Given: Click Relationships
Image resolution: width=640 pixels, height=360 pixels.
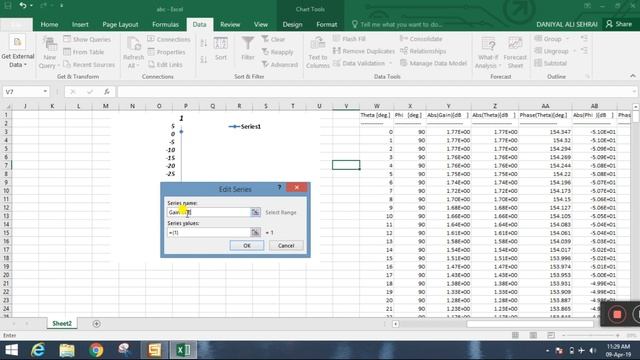Looking at the screenshot, I should (423, 51).
